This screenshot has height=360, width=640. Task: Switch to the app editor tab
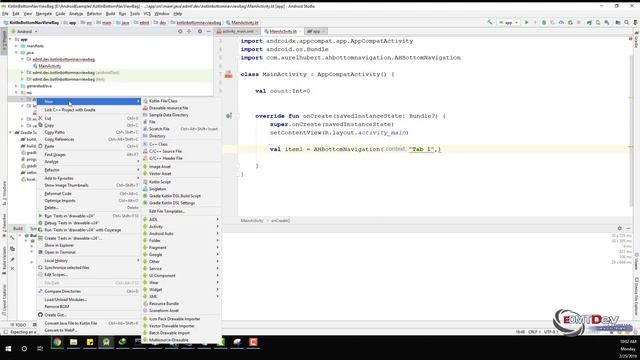click(316, 31)
